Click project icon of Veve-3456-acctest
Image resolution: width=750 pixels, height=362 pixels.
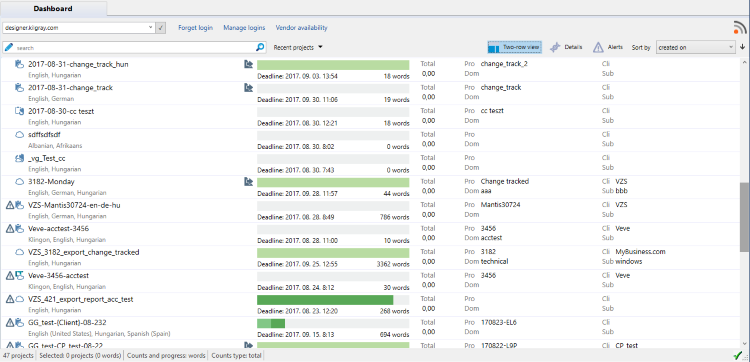coord(19,275)
